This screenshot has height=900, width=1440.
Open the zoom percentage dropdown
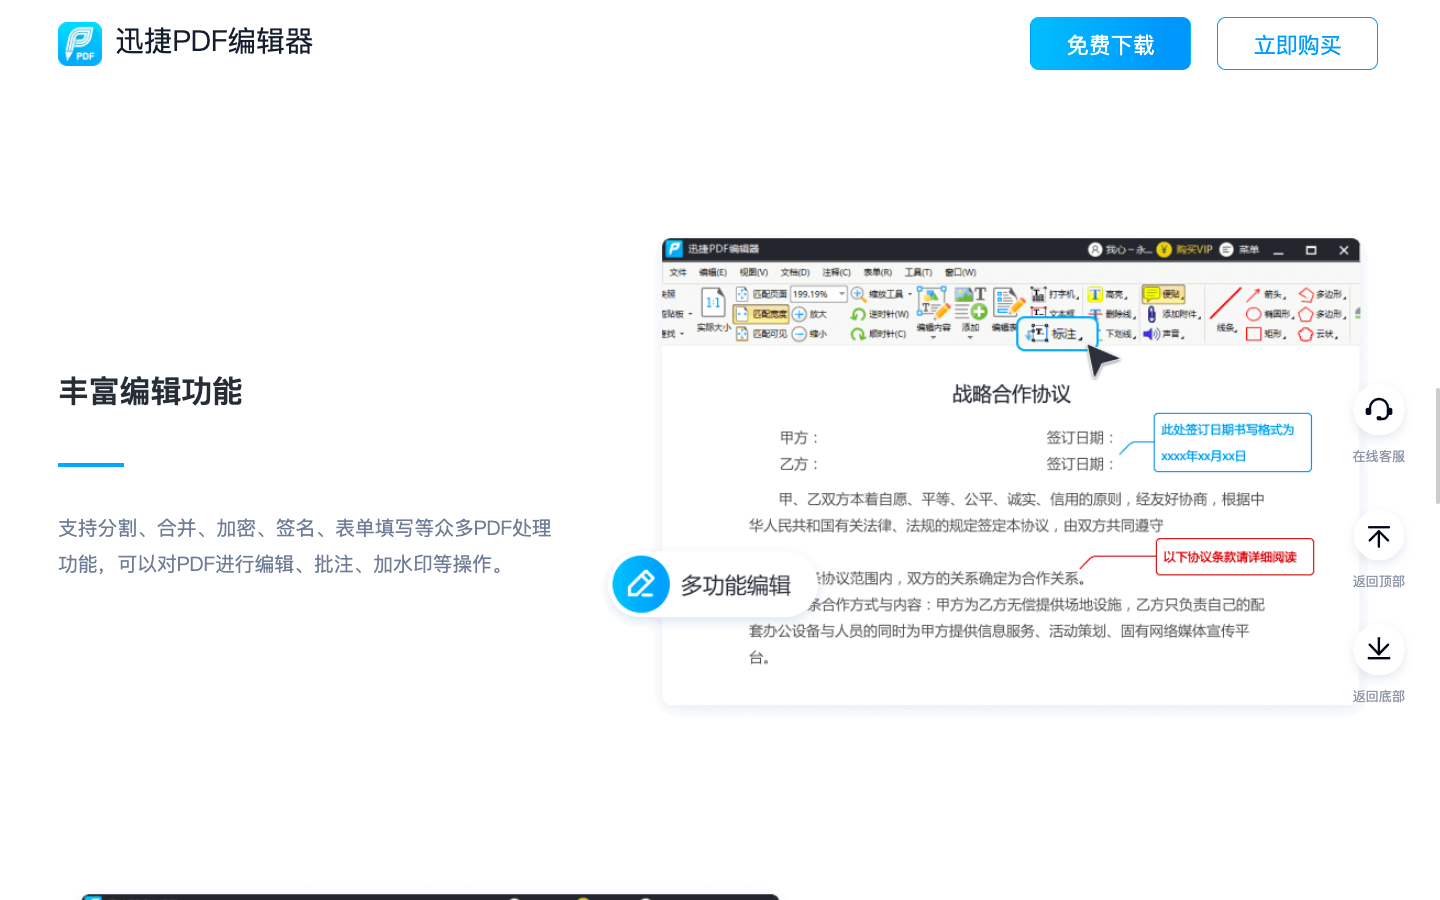pyautogui.click(x=842, y=294)
